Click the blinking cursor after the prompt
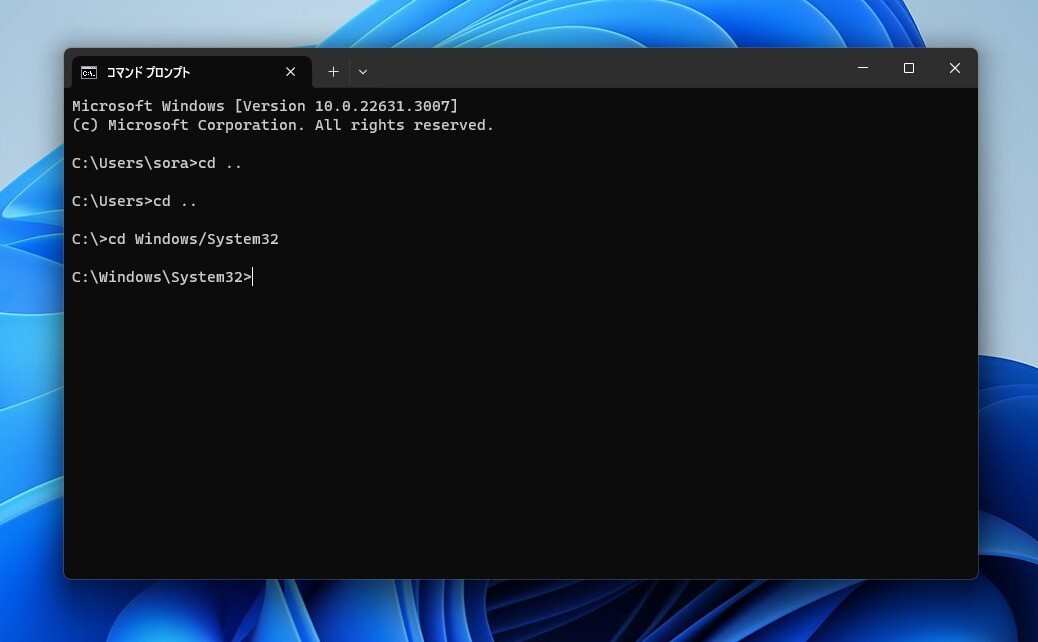Screen dimensions: 1038x642 pos(252,277)
